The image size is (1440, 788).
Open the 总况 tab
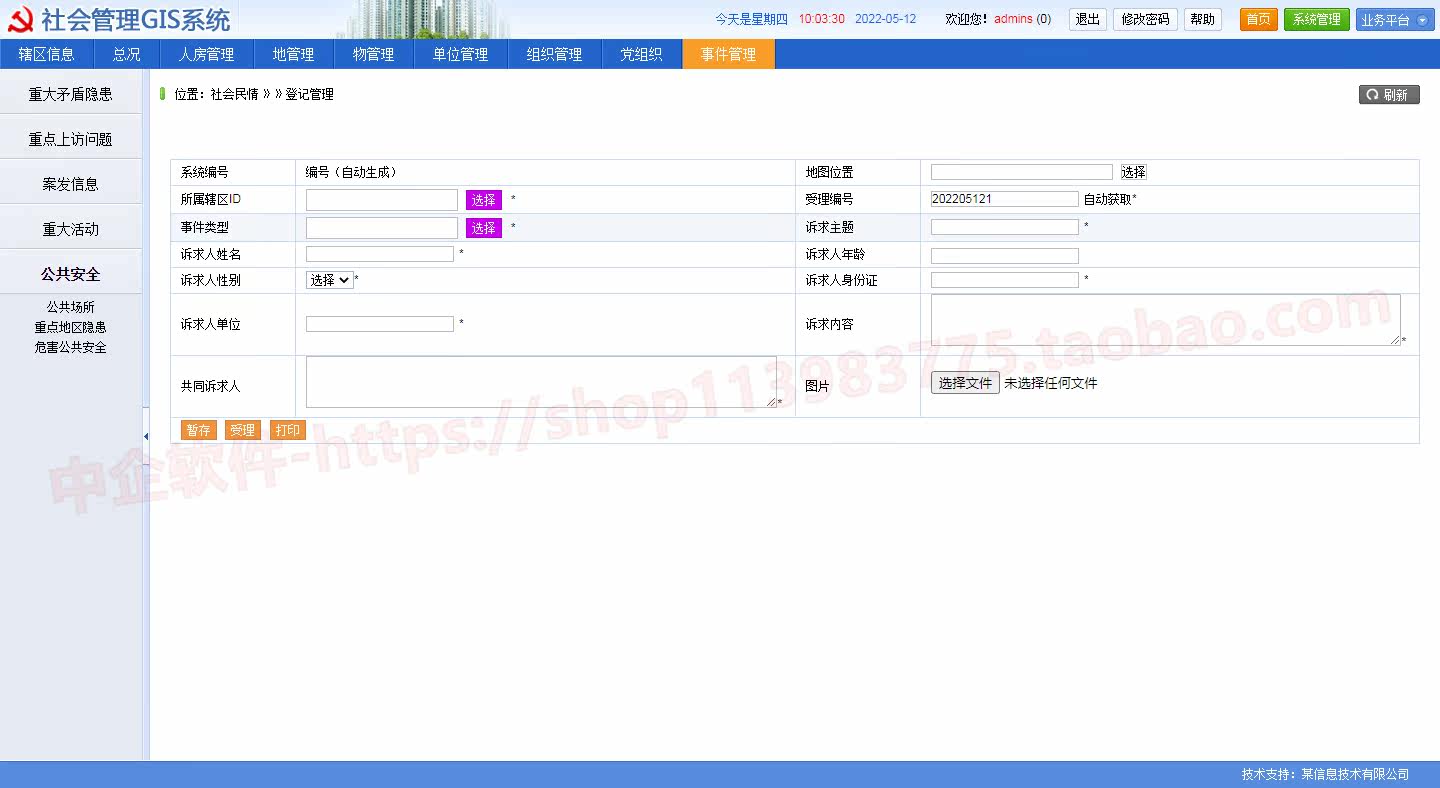pyautogui.click(x=127, y=54)
